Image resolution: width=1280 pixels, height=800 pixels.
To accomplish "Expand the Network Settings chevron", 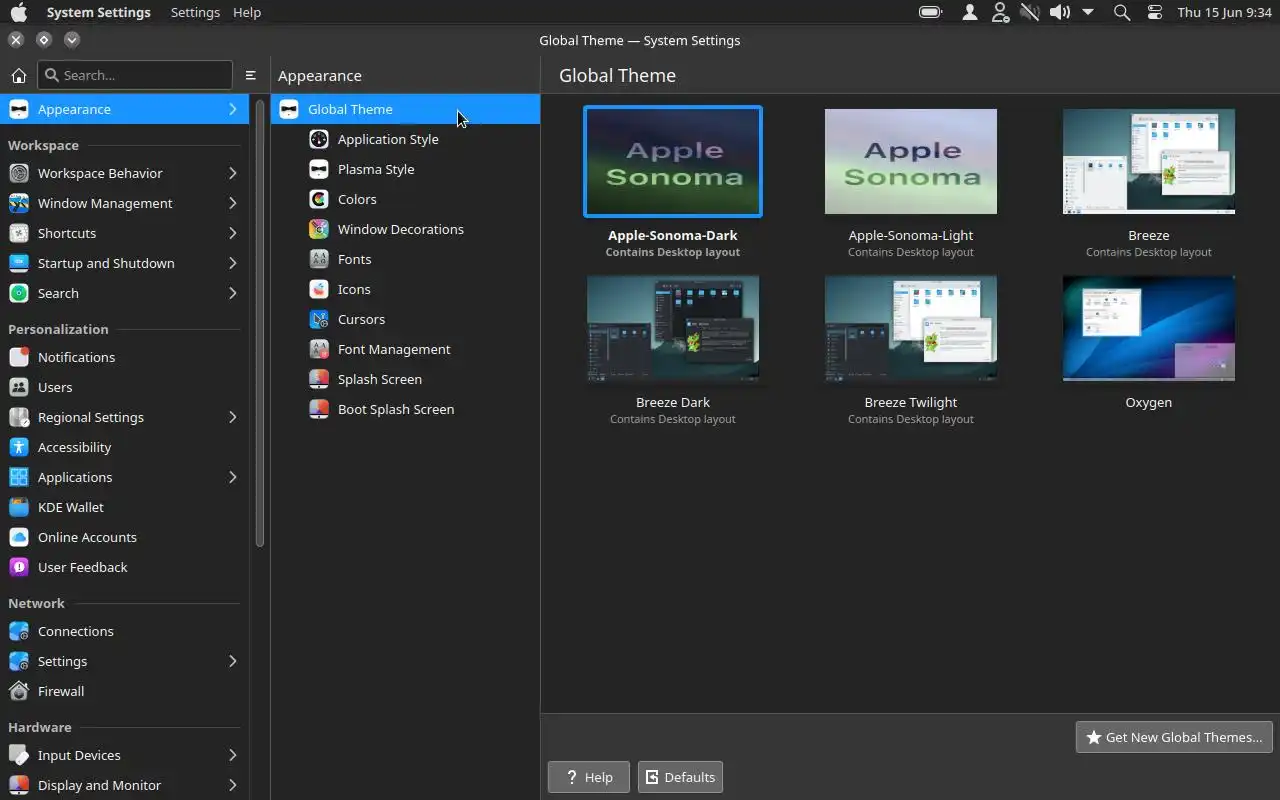I will (233, 661).
